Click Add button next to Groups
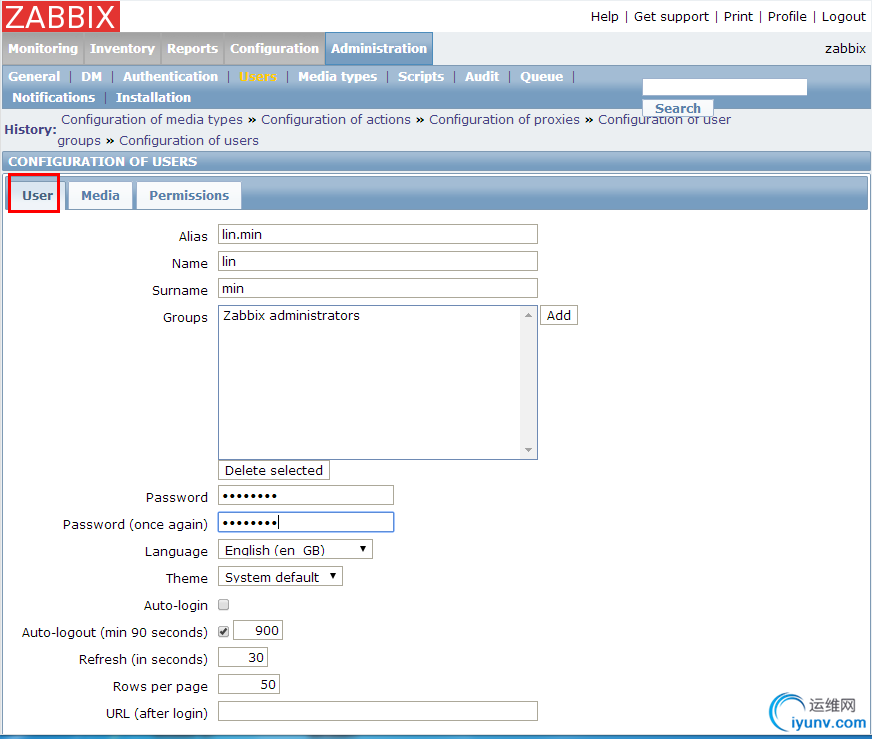 559,315
